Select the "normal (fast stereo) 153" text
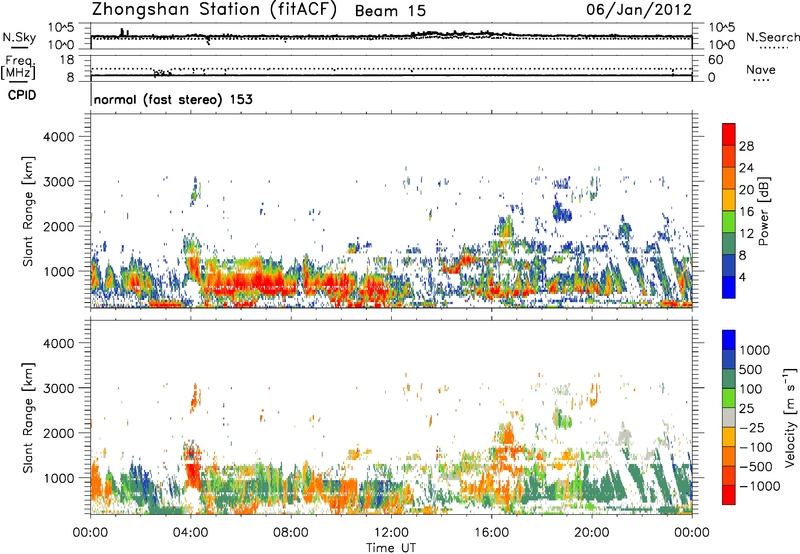This screenshot has height=554, width=800. 173,99
